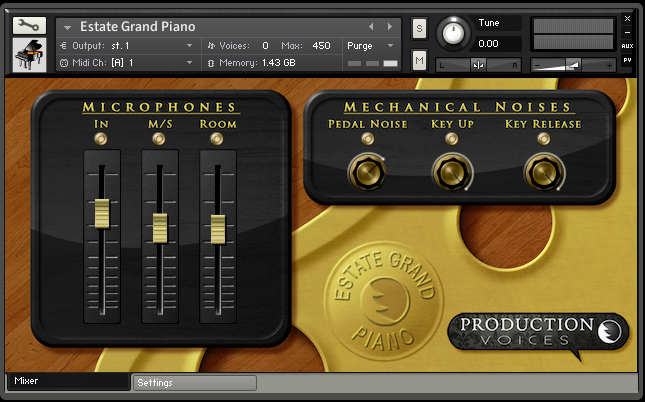The height and width of the screenshot is (402, 645).
Task: Increase volume with plus icon
Action: (x=609, y=65)
